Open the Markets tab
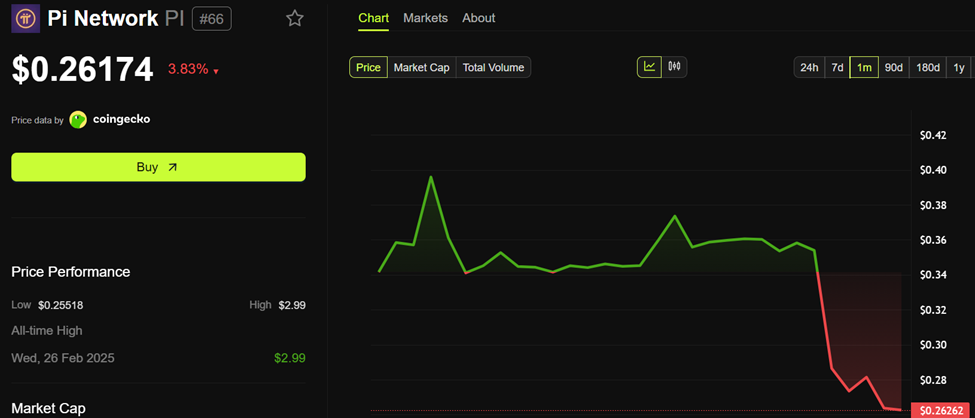Viewport: 975px width, 418px height. [x=425, y=18]
